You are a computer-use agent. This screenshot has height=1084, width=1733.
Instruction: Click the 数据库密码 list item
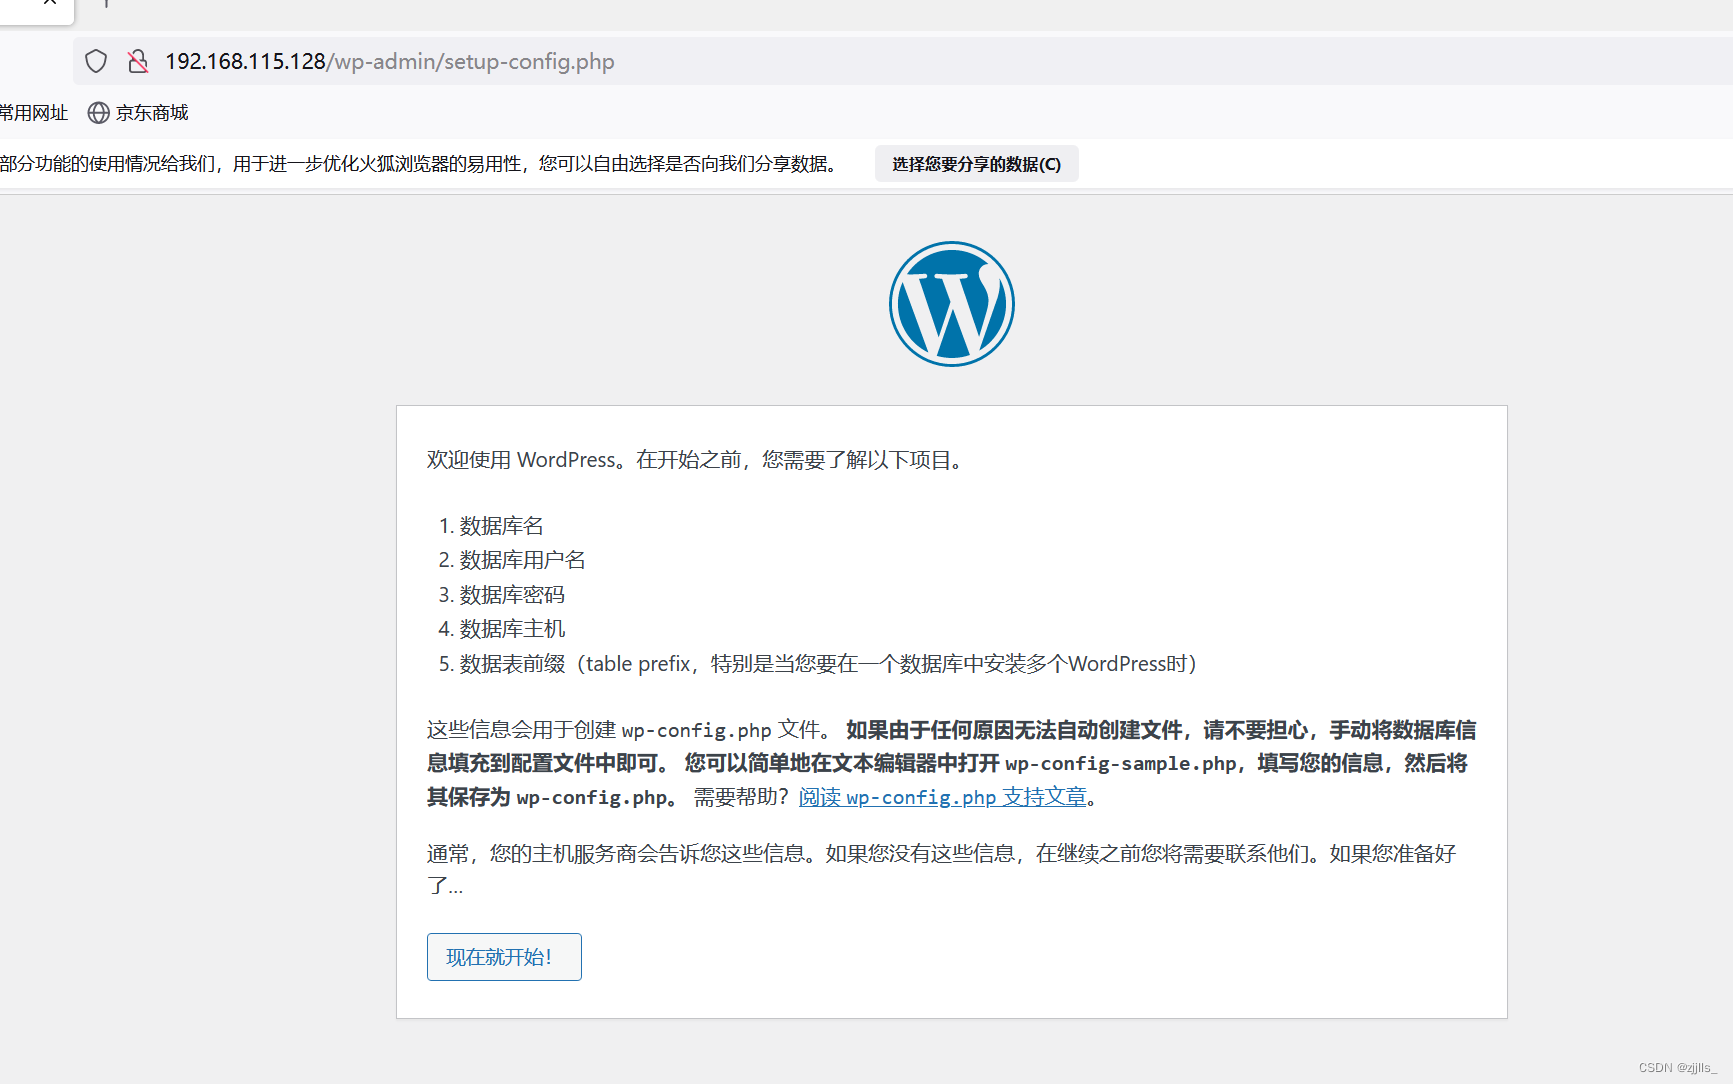point(510,594)
